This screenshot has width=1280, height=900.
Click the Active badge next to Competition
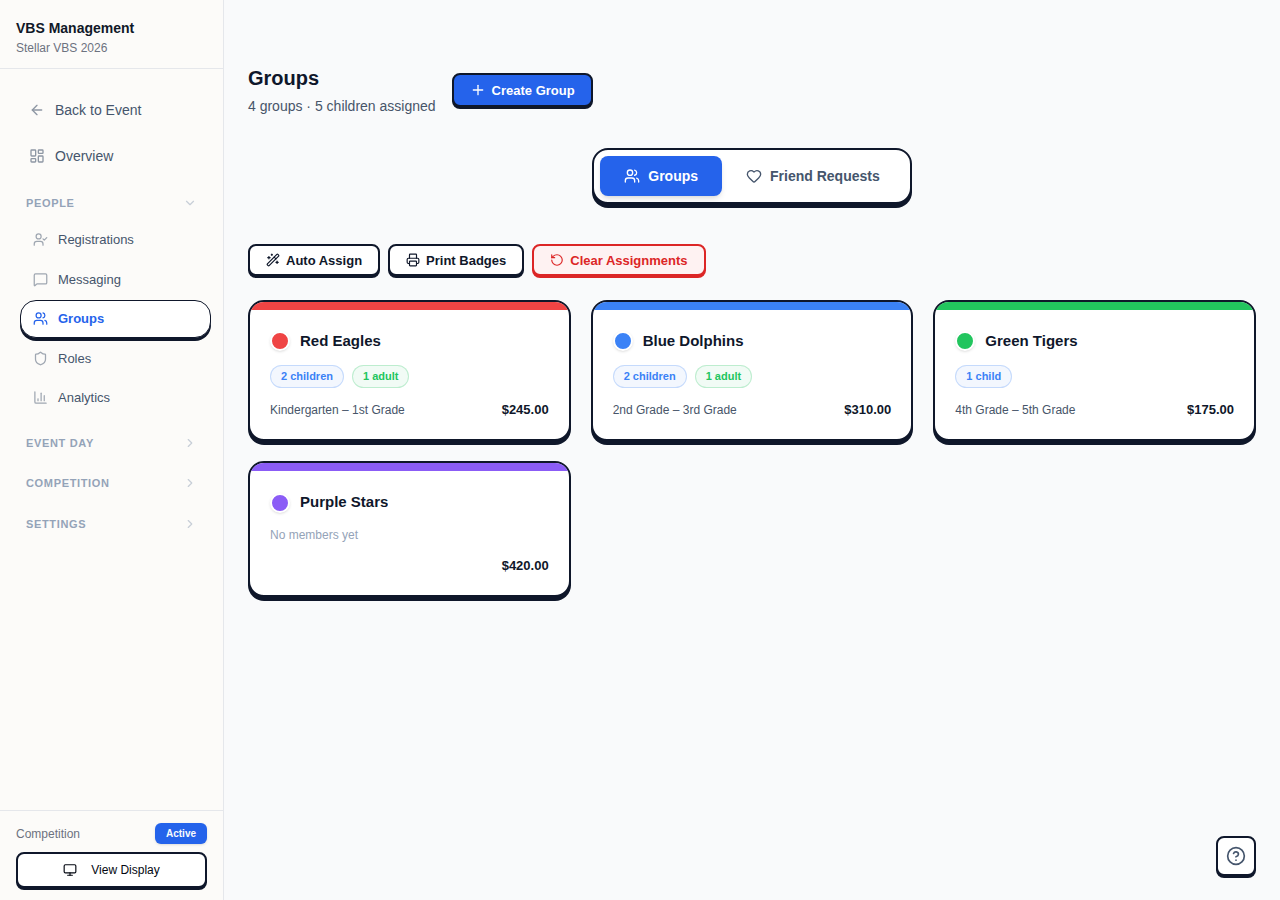coord(181,833)
